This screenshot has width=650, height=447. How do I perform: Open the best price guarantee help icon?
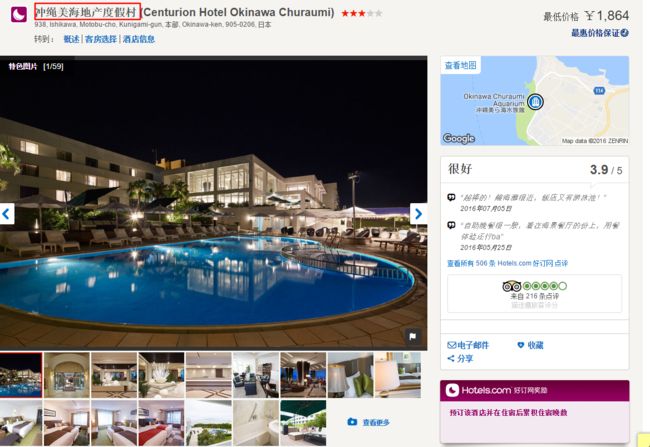[624, 33]
